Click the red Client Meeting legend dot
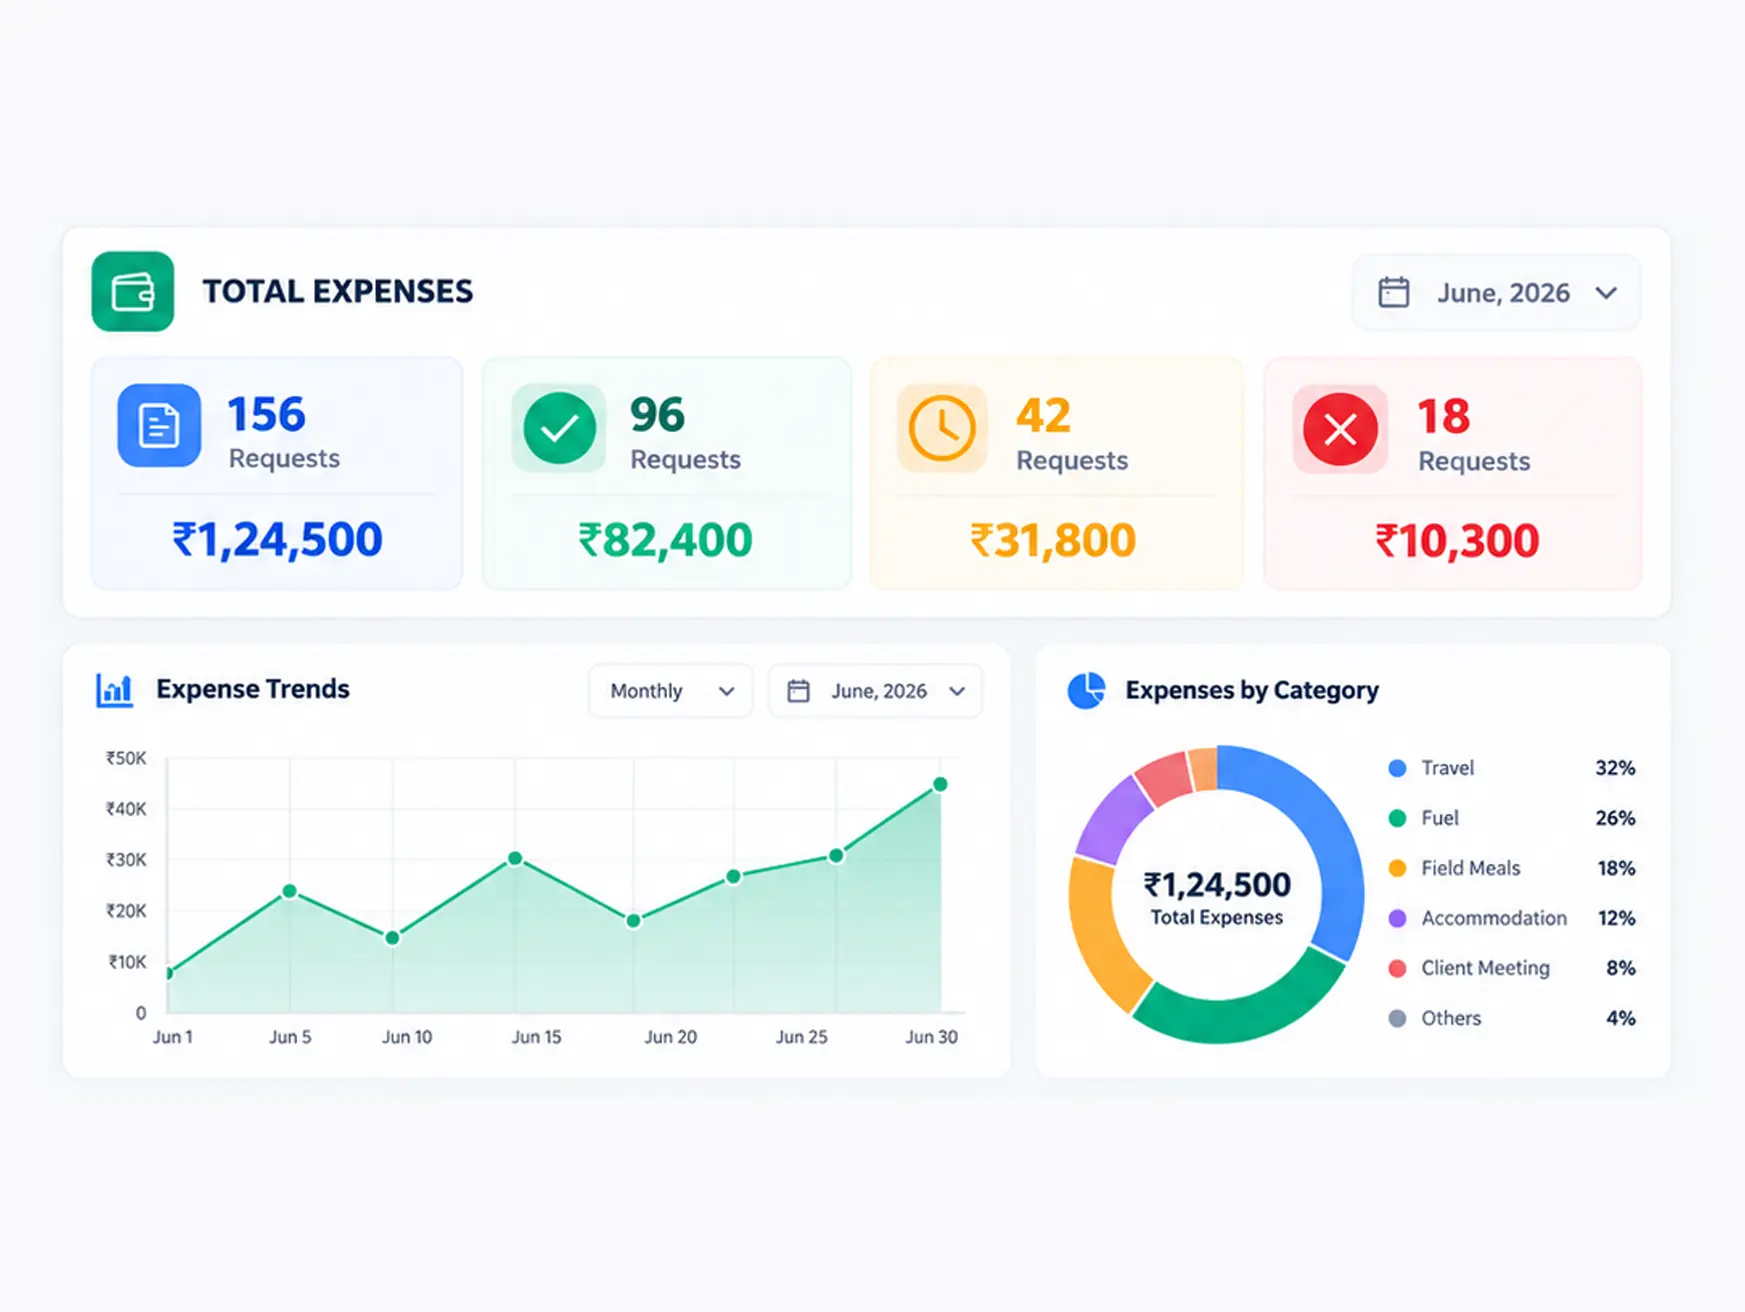This screenshot has height=1312, width=1745. [x=1398, y=968]
